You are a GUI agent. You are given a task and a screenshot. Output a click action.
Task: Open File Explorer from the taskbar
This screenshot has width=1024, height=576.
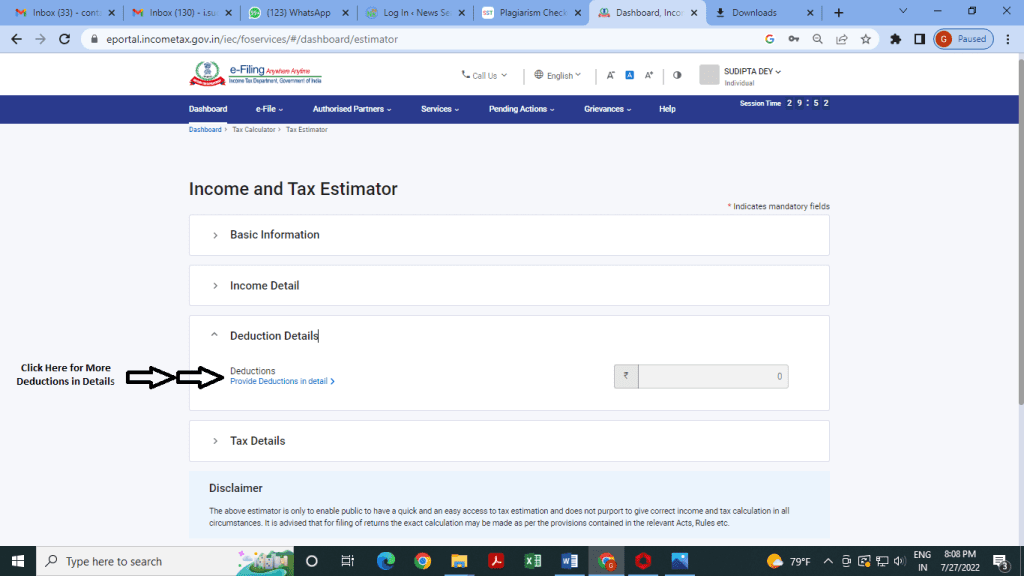tap(459, 561)
